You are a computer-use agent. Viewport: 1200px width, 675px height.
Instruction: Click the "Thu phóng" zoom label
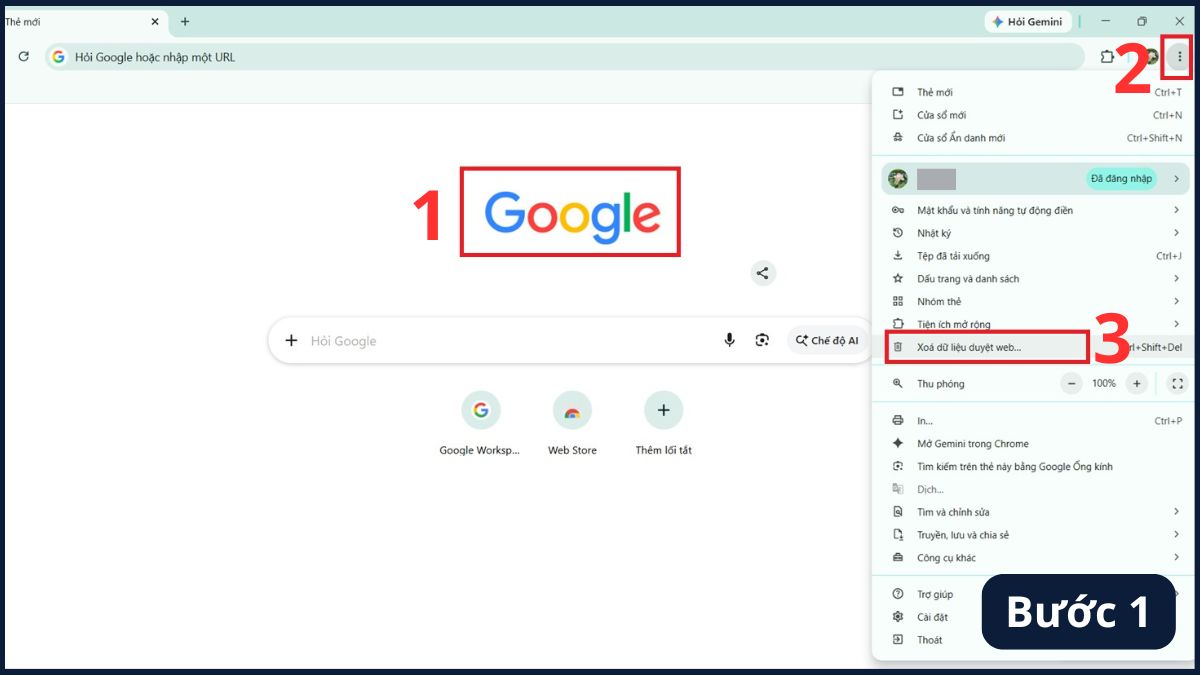pyautogui.click(x=941, y=384)
